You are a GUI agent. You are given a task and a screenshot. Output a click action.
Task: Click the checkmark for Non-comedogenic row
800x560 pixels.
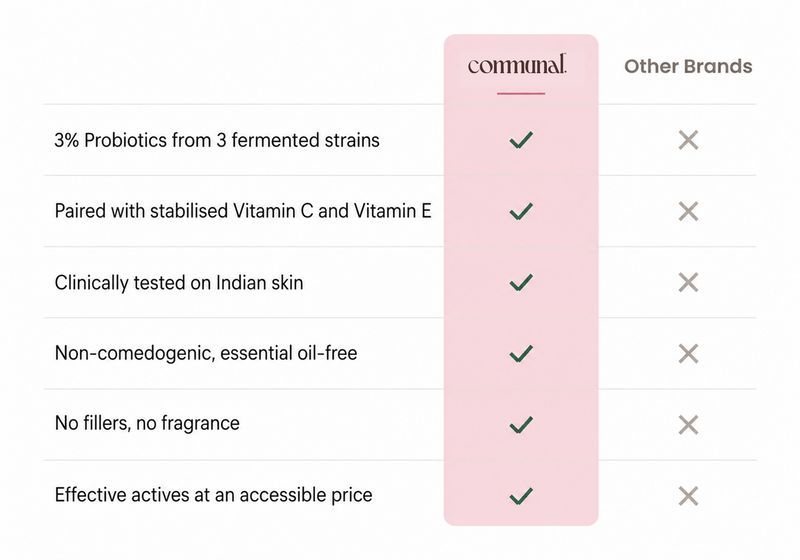click(x=521, y=353)
